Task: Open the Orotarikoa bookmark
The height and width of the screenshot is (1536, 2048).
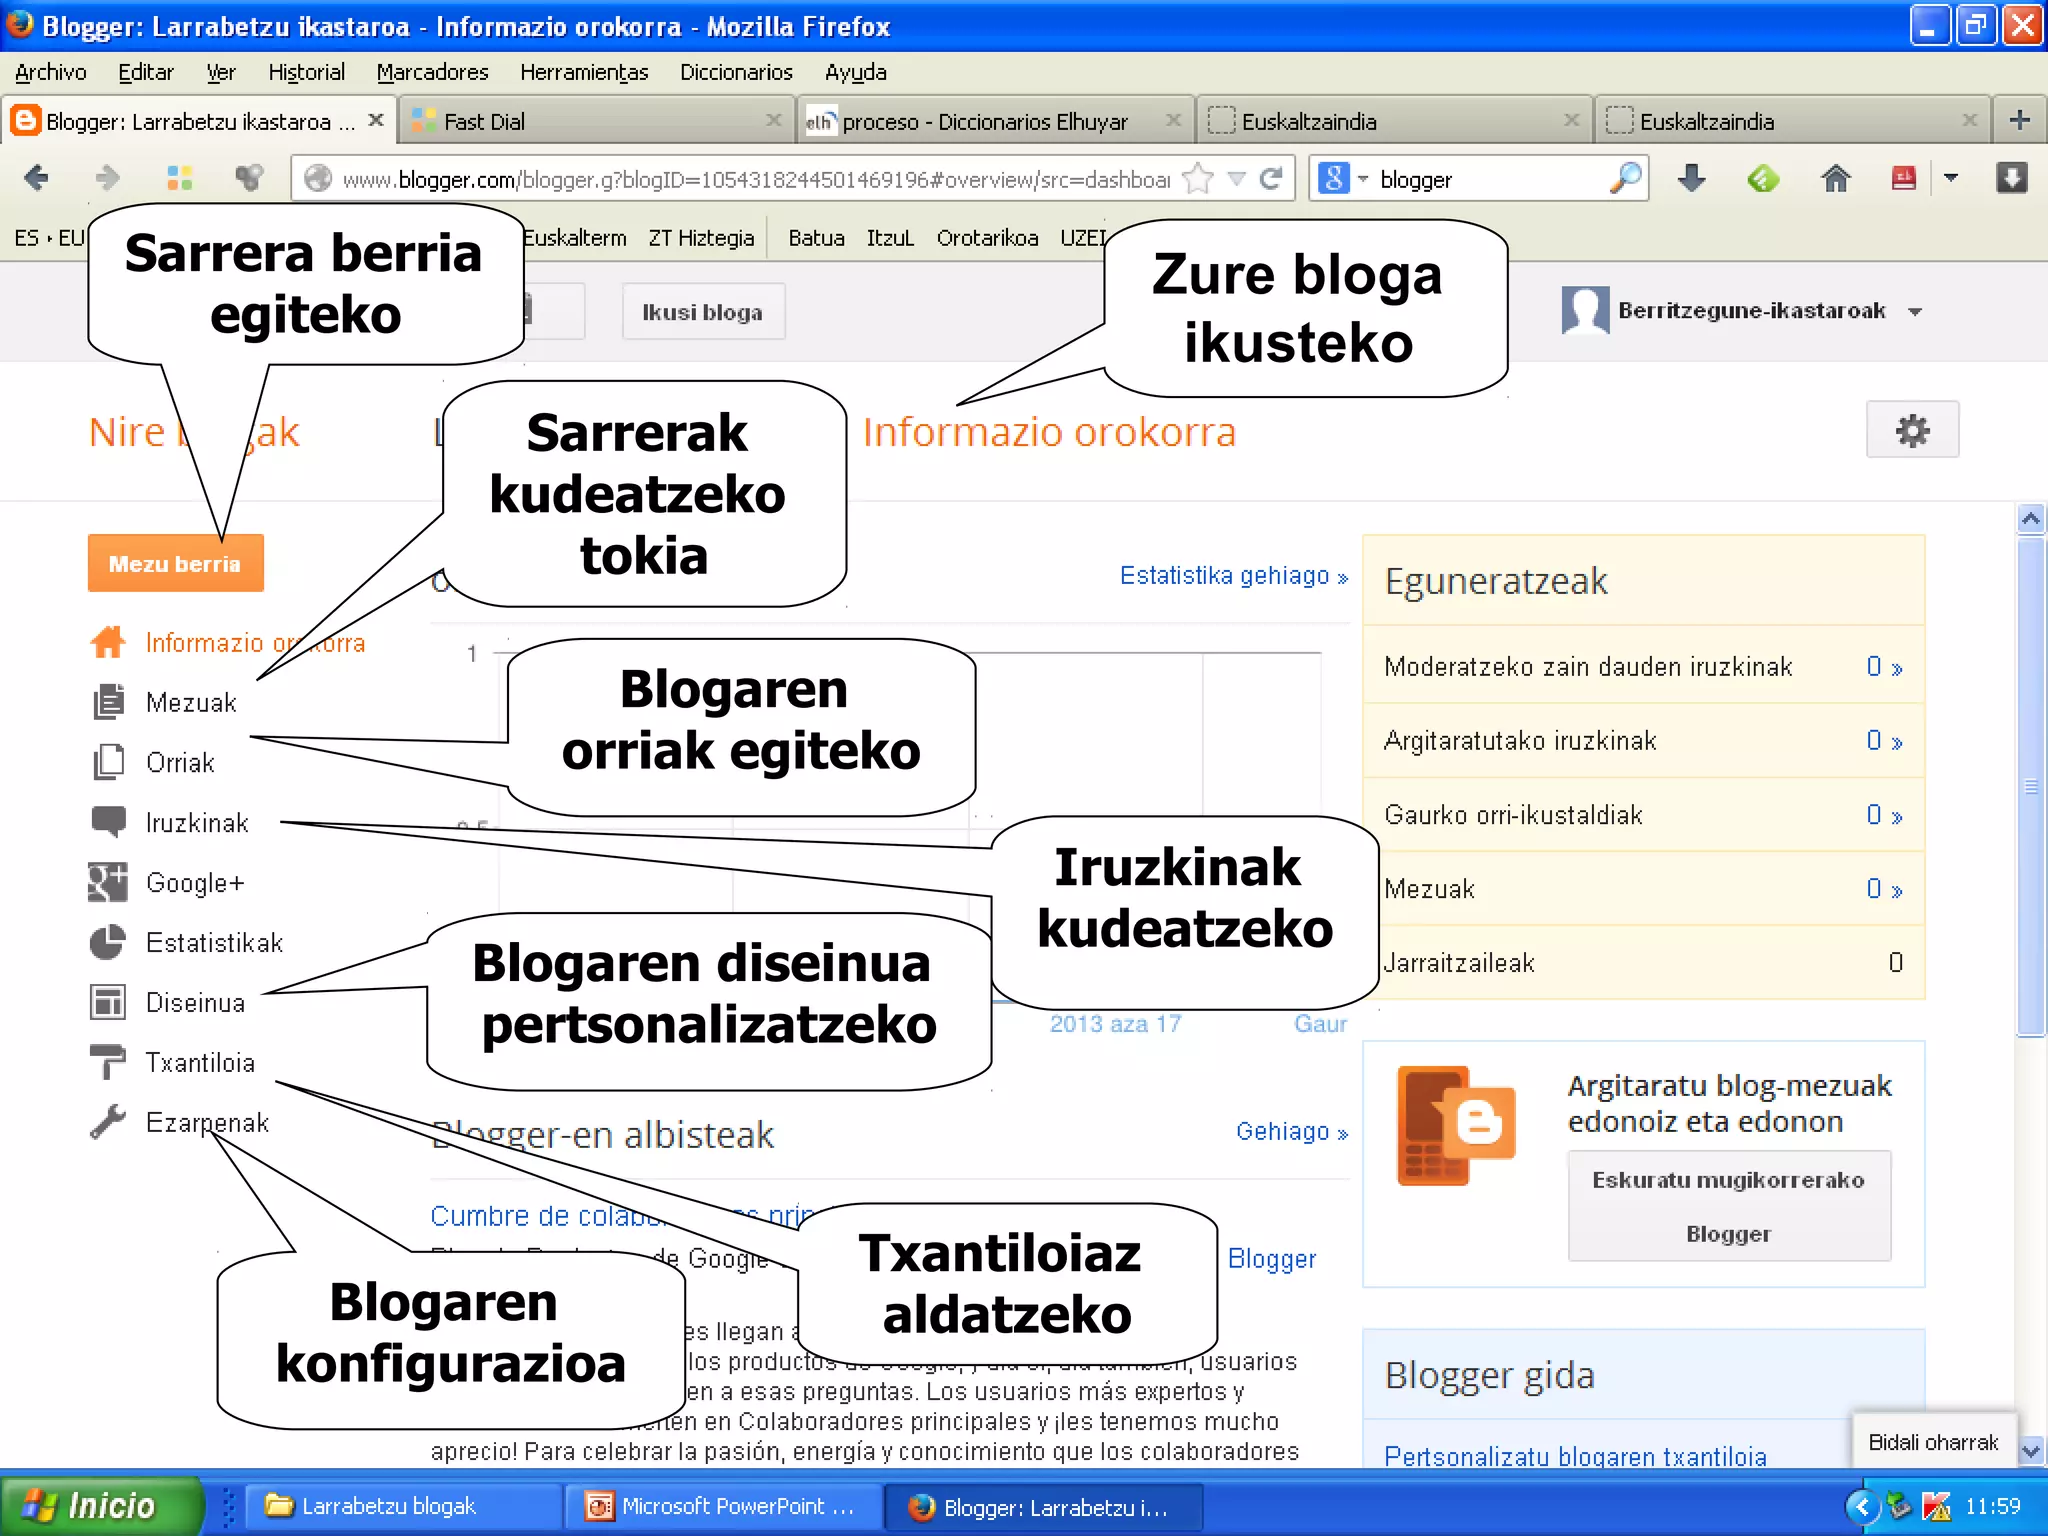Action: pyautogui.click(x=987, y=238)
